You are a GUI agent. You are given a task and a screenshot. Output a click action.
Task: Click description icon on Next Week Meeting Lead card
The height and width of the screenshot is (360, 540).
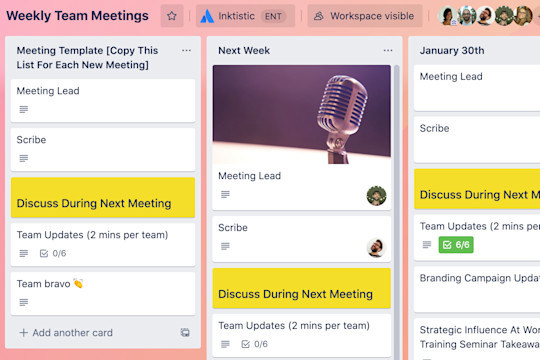[x=225, y=195]
